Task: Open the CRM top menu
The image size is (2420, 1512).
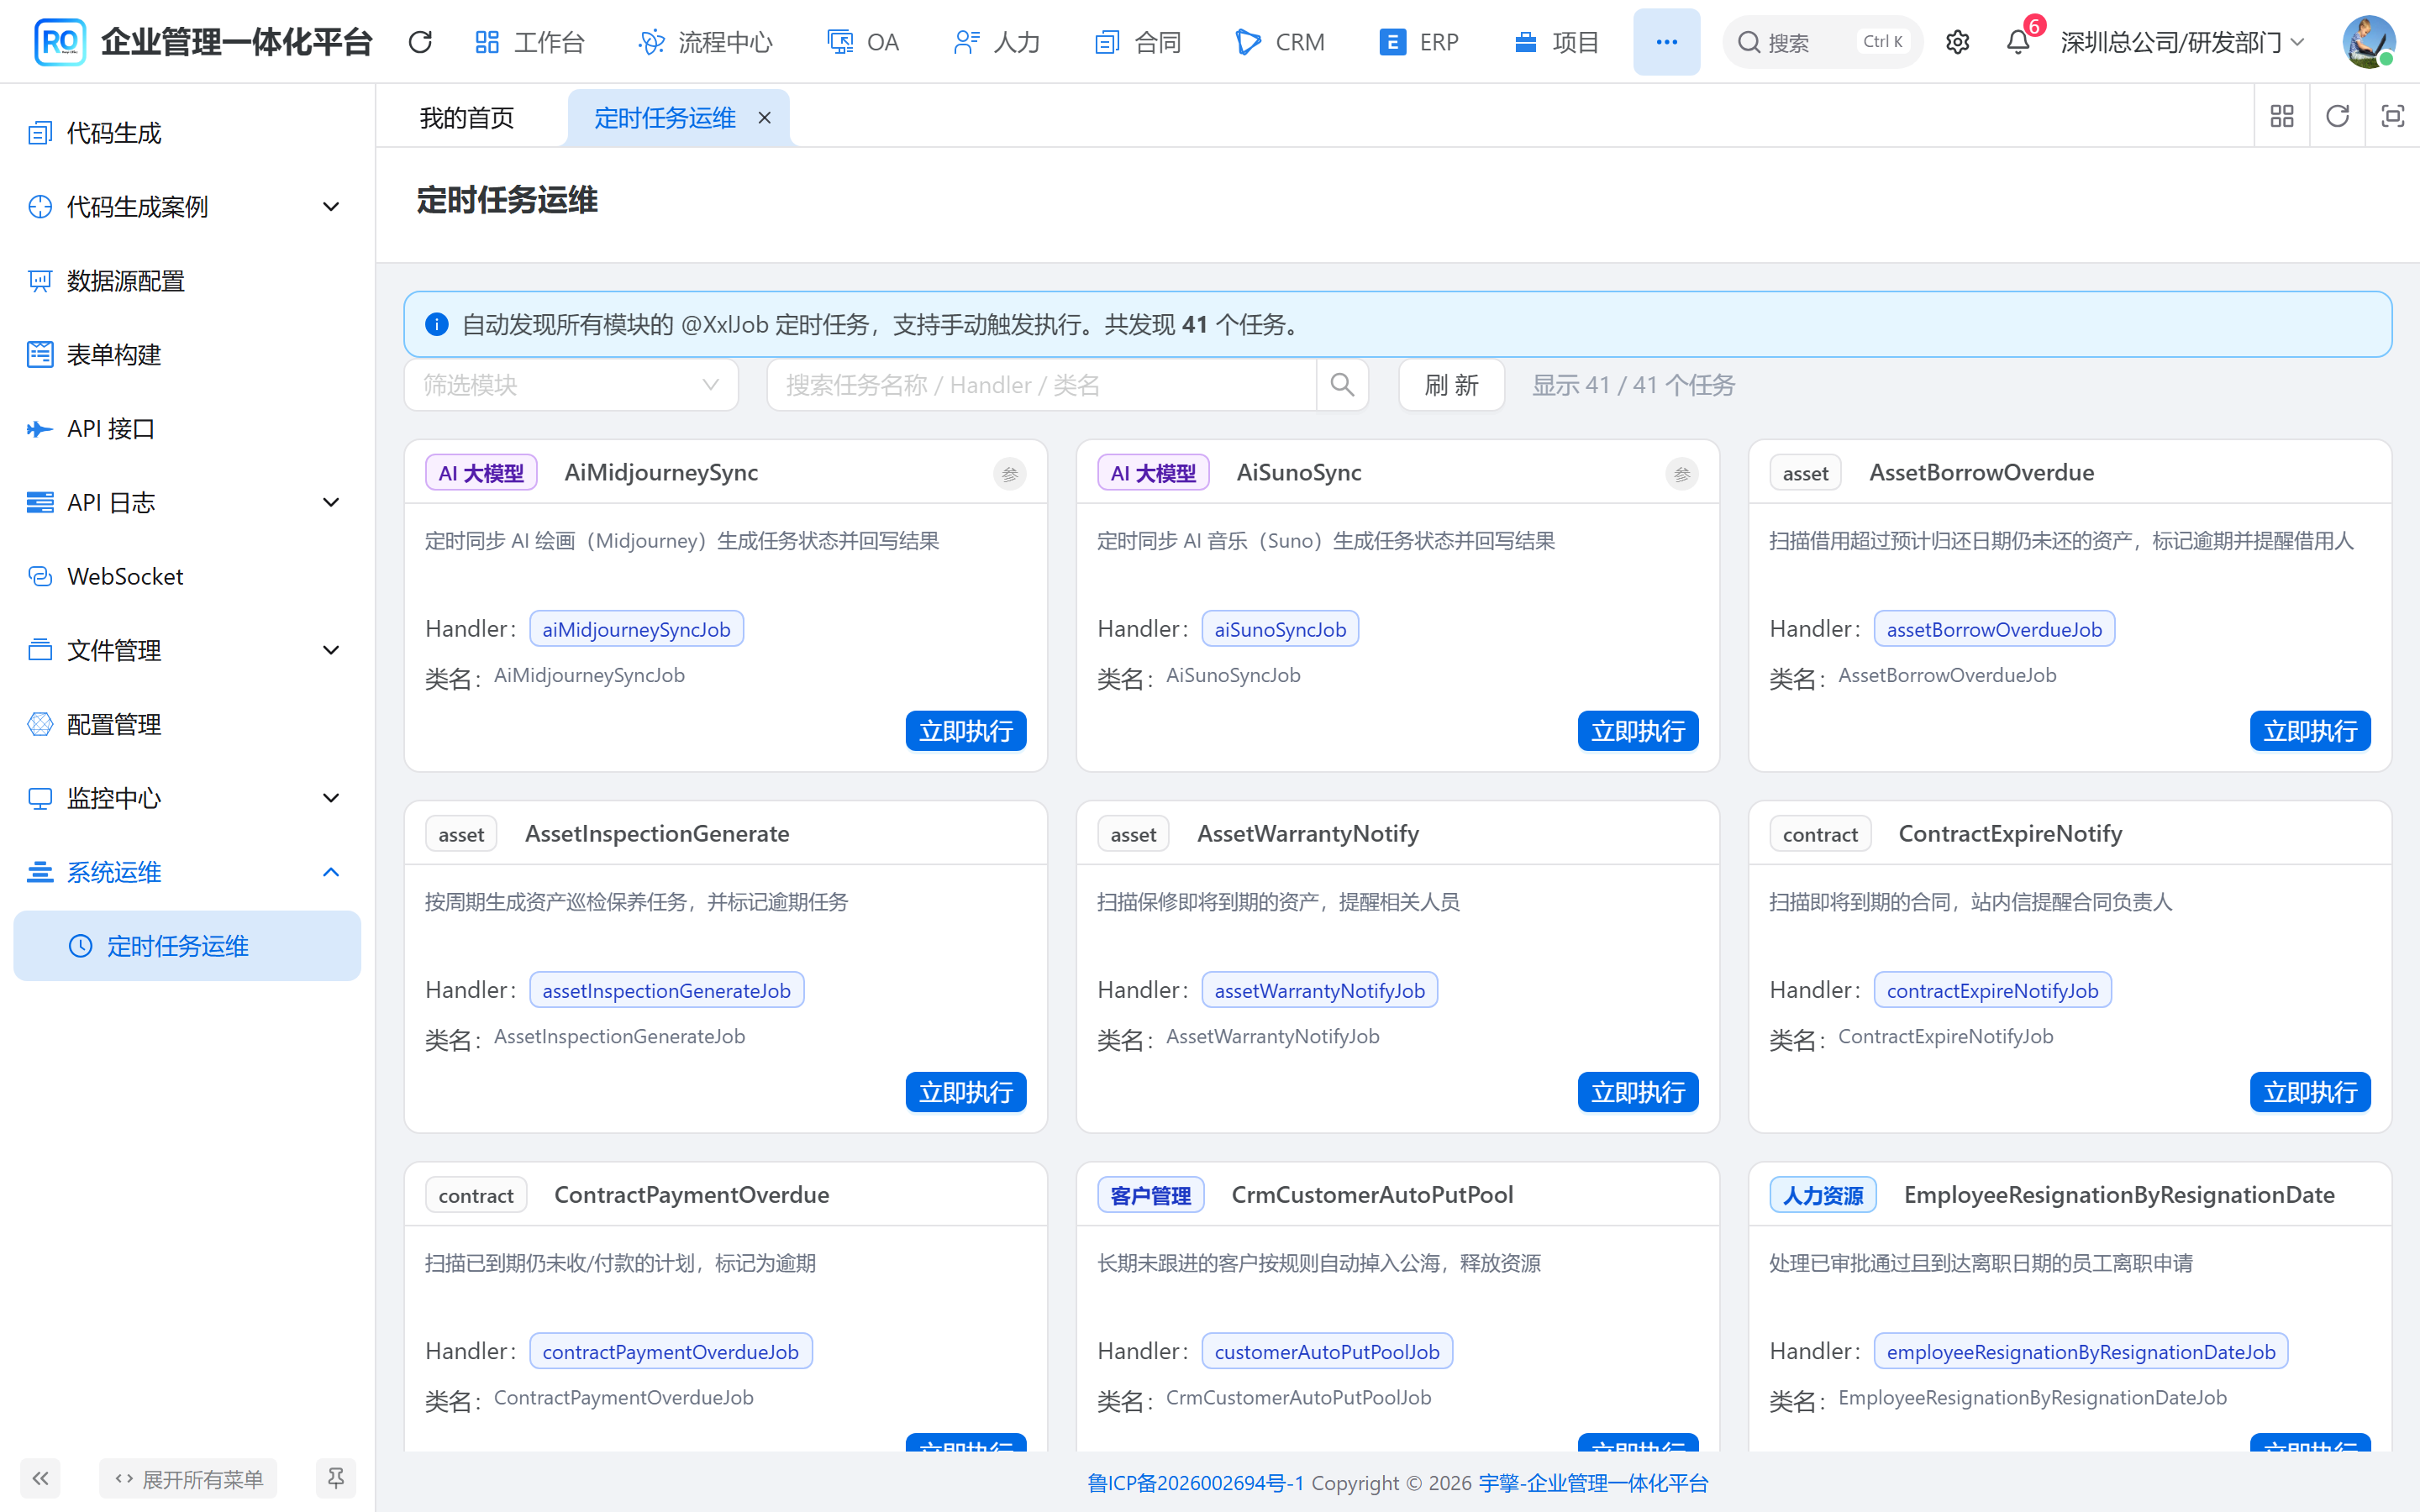Action: 1281,42
